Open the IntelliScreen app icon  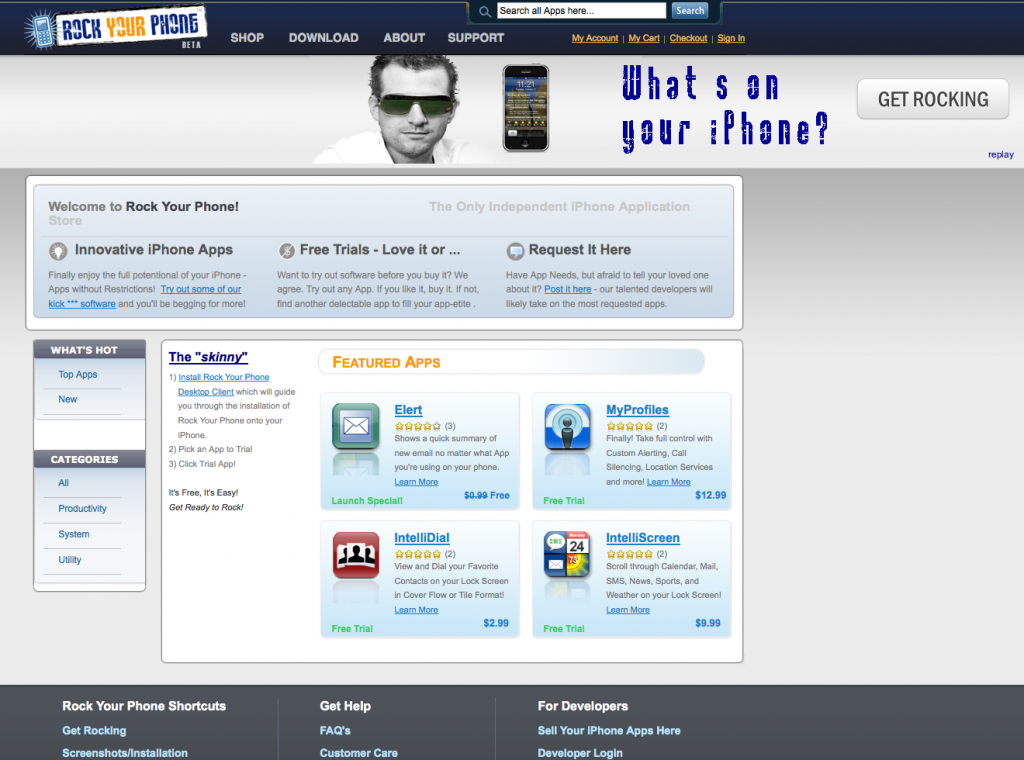568,555
